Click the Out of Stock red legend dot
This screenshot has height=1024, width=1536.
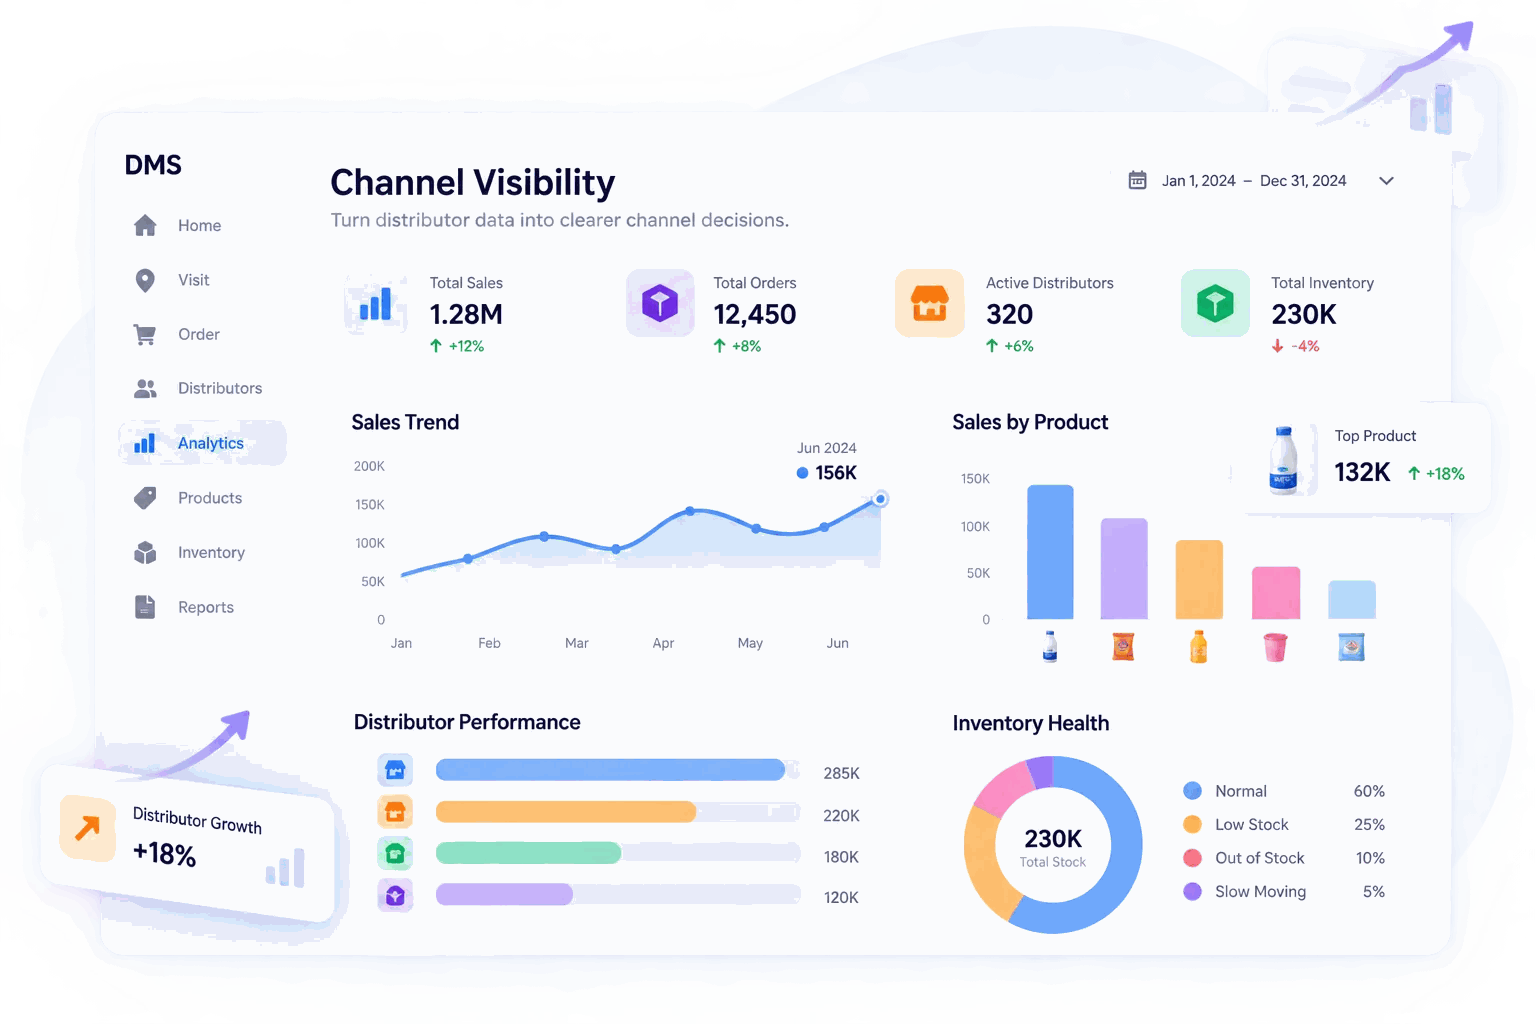1192,858
